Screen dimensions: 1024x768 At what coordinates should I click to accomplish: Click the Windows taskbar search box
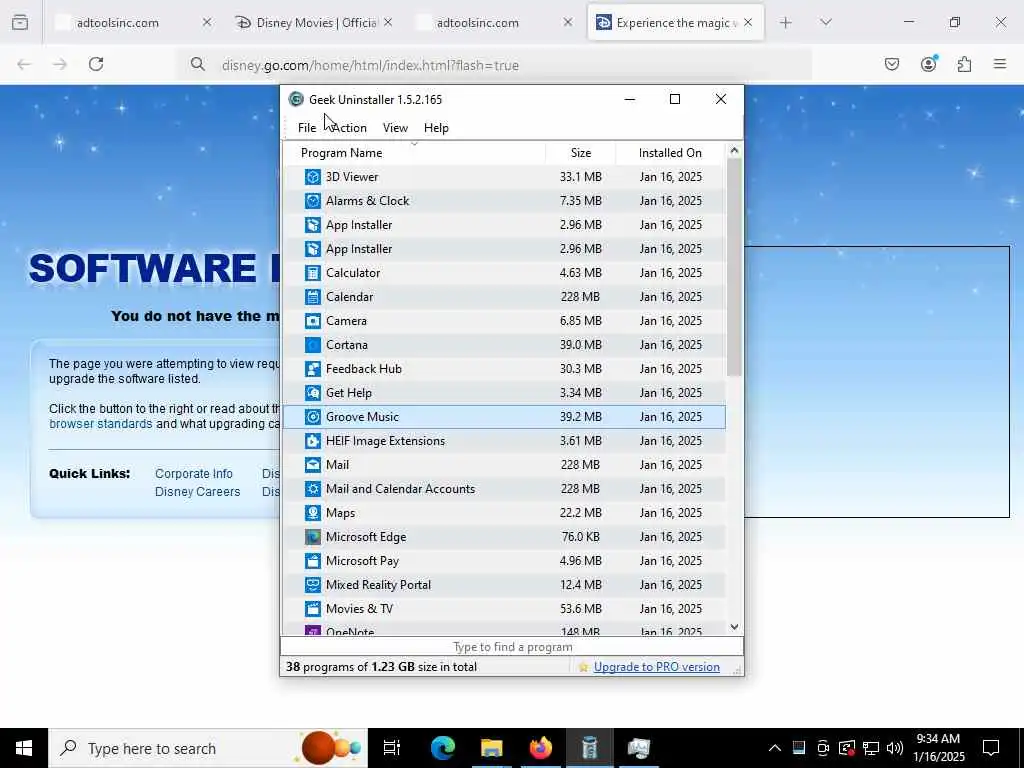(208, 748)
